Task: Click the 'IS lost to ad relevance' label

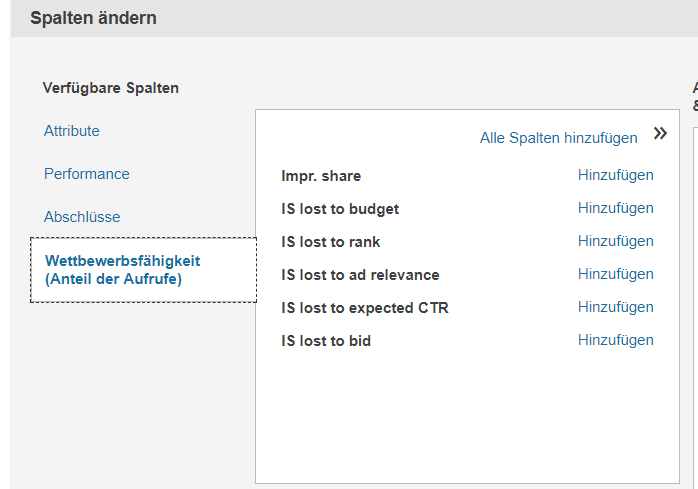Action: pos(360,275)
